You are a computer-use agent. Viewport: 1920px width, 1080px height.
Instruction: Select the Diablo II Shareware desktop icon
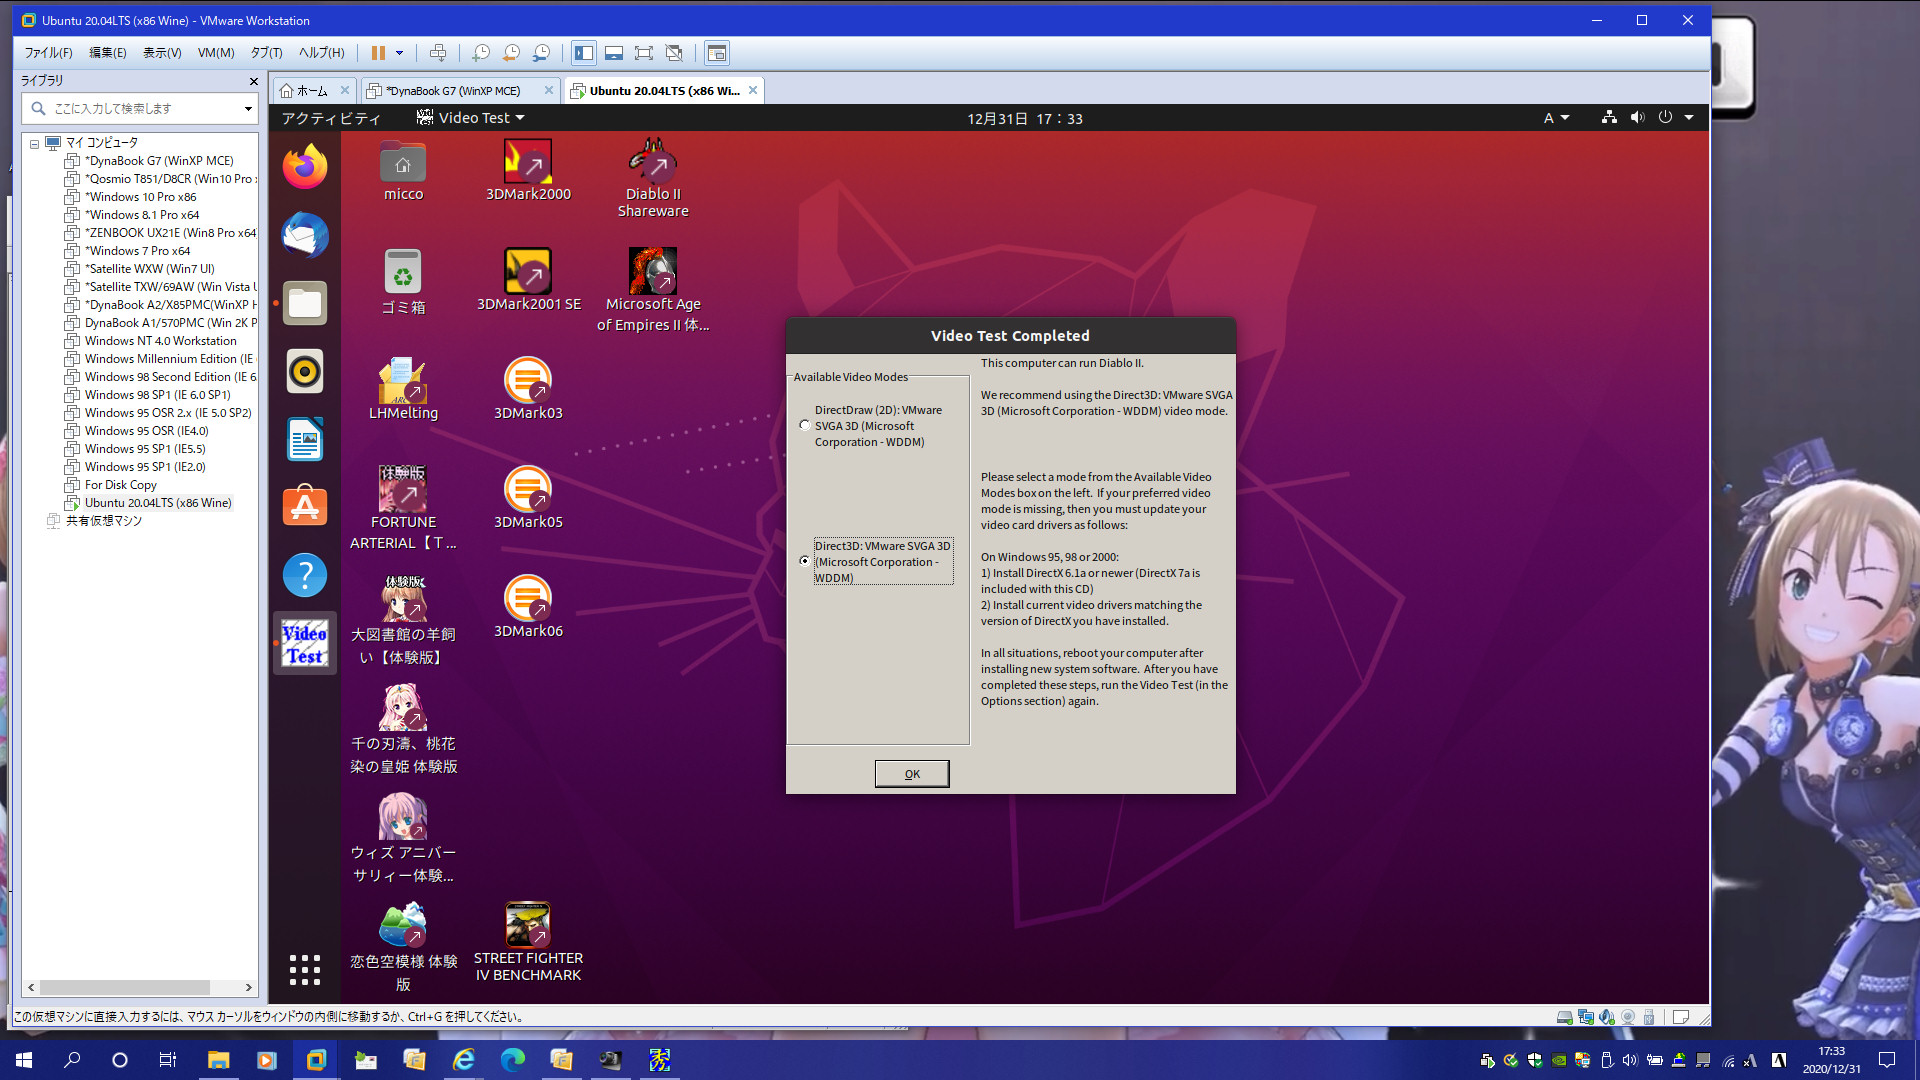point(653,178)
